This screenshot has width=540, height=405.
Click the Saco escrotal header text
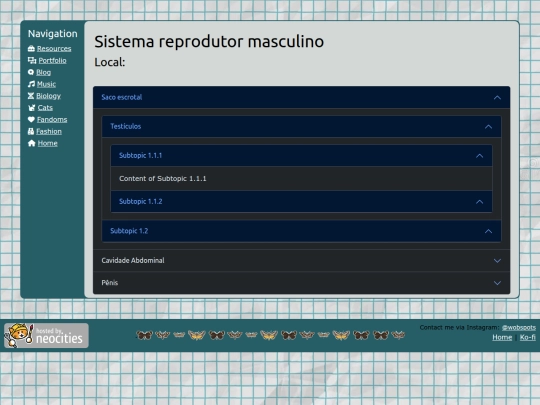tap(122, 97)
